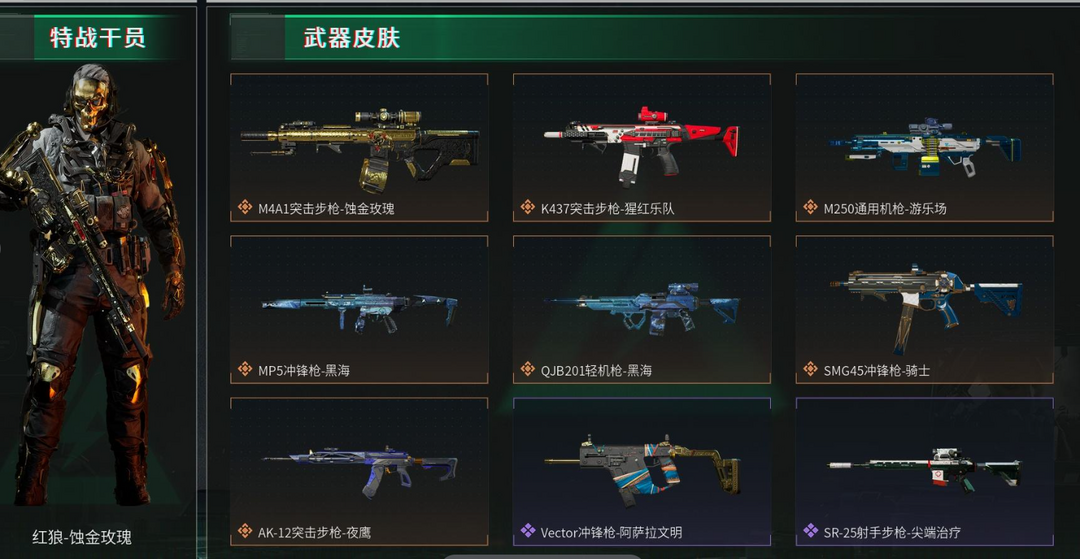Choose the M250通用机枪-游乐场 skin card
The image size is (1080, 559).
click(924, 147)
